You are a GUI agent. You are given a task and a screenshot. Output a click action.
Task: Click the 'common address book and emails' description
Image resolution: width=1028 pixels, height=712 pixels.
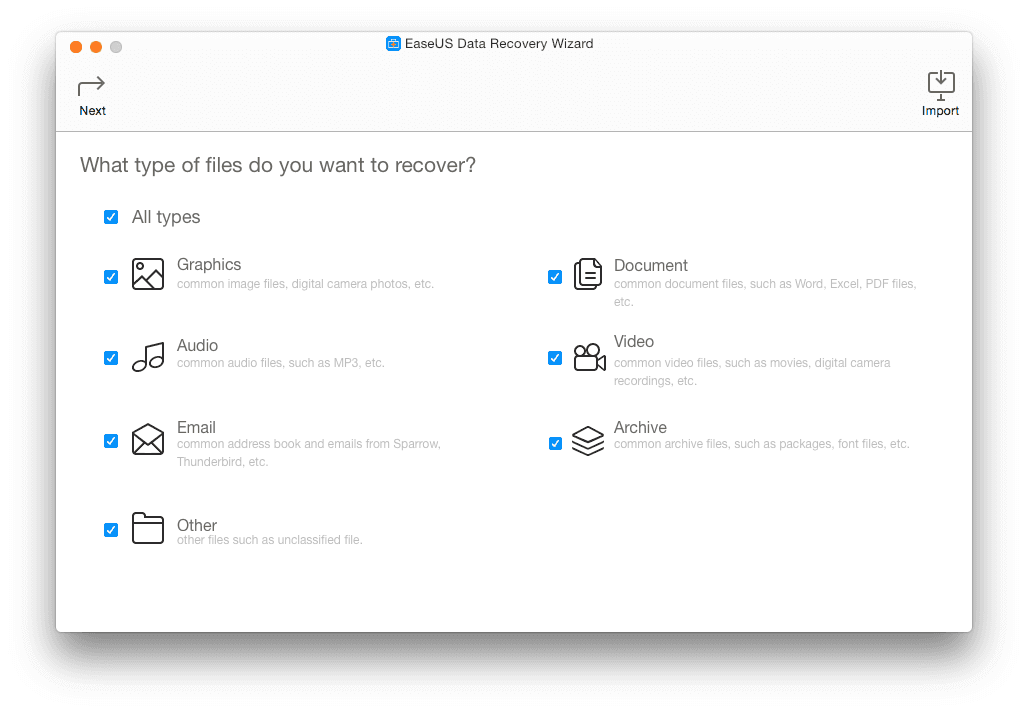(x=309, y=452)
